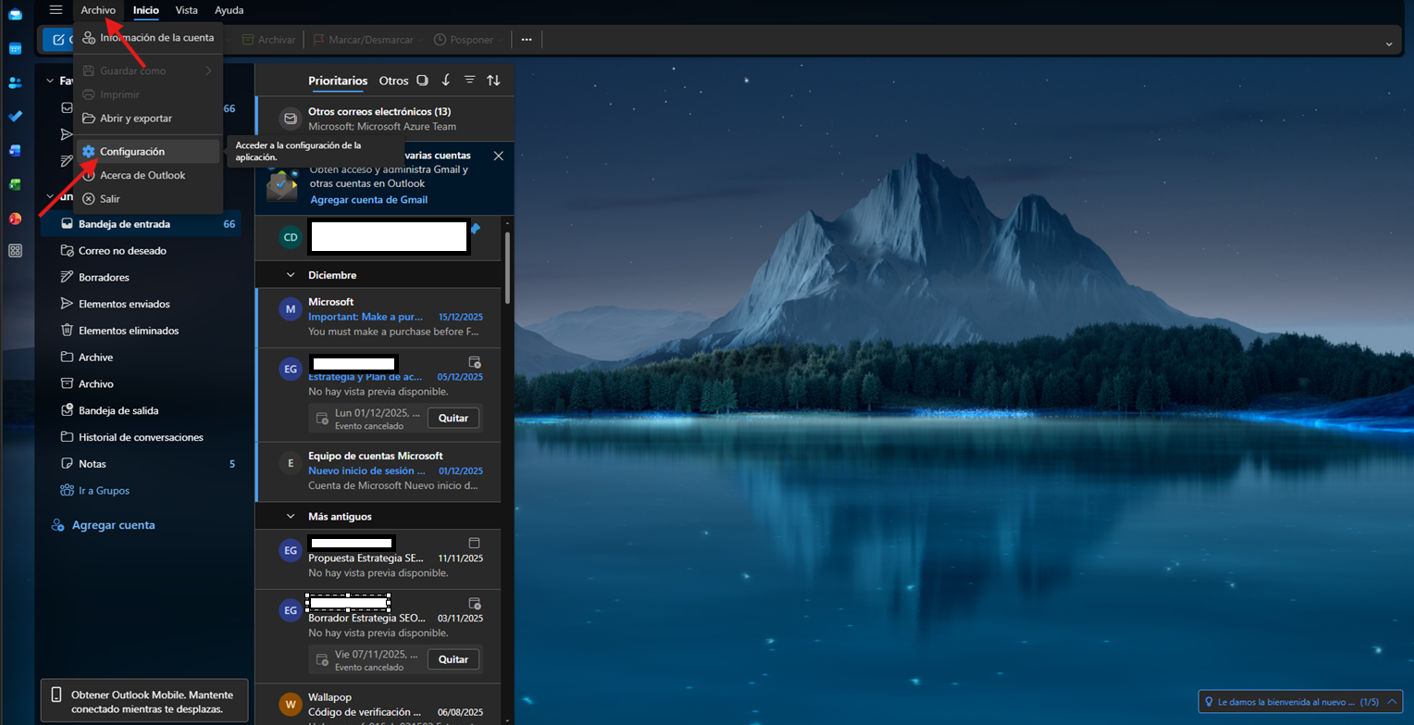Switch to the Otros inbox tab
Viewport: 1414px width, 725px height.
point(393,81)
